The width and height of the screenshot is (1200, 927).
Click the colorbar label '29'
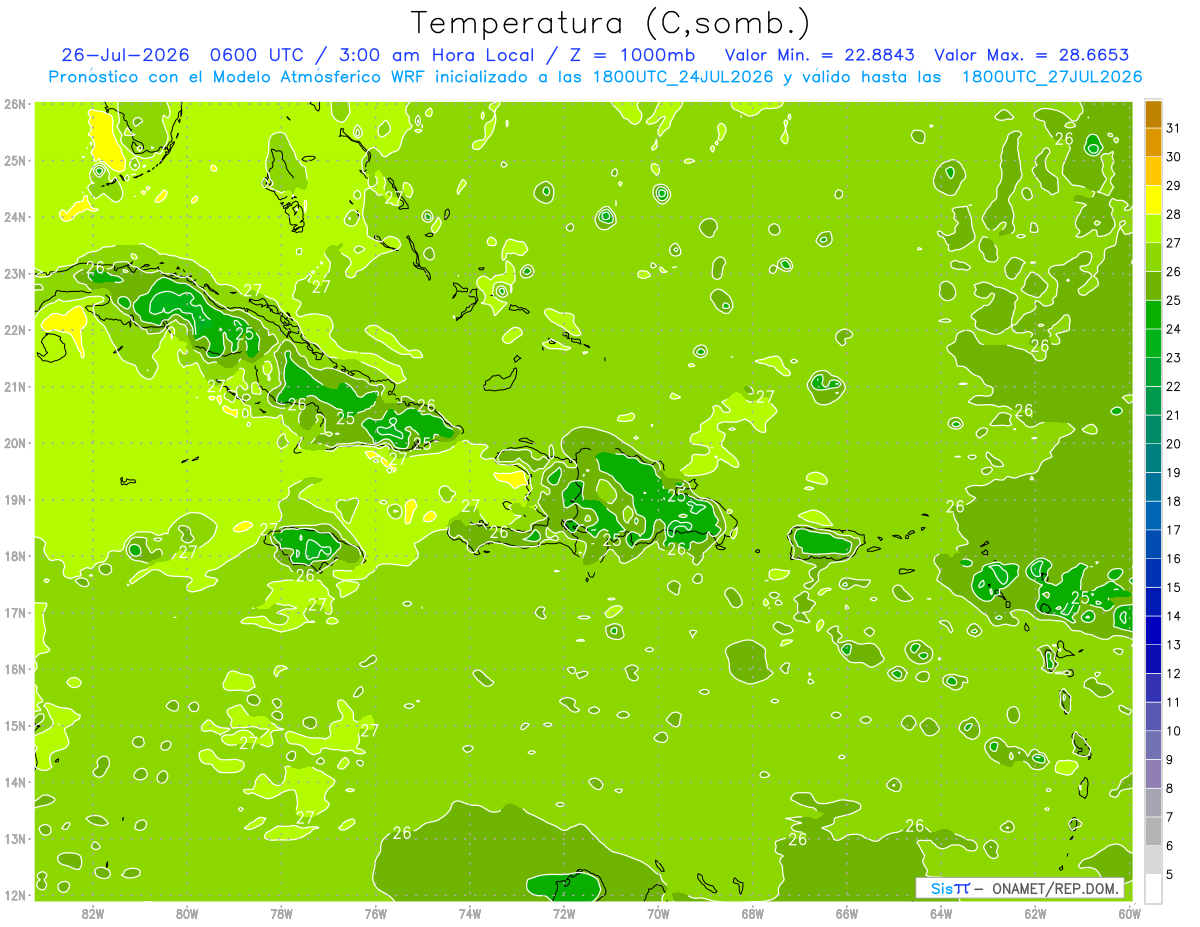(x=1174, y=186)
